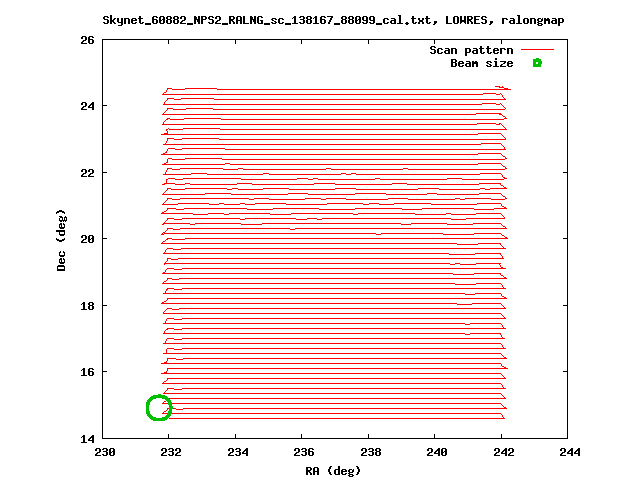Viewport: 640px width, 480px height.
Task: Click the RA axis value 240
Action: (437, 452)
